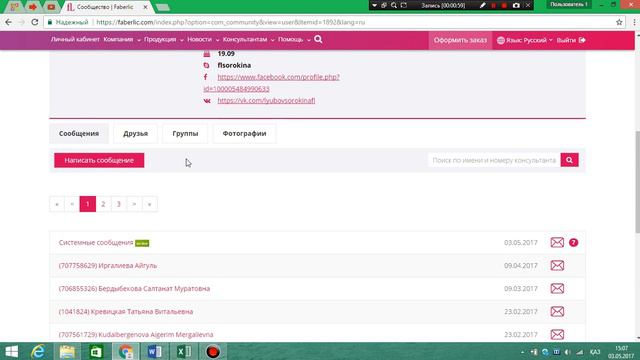
Task: Switch to the YouTube pinned browser tab
Action: pos(51,7)
